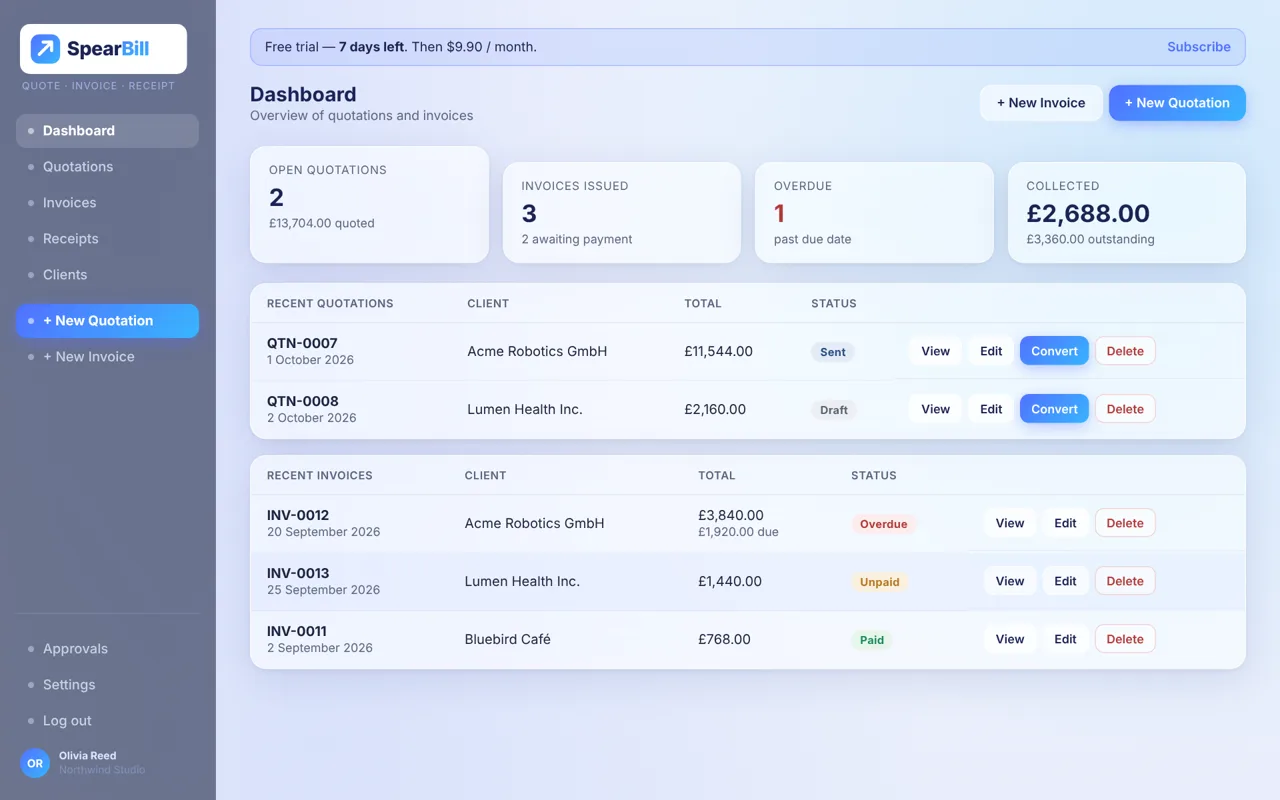Screen dimensions: 1280x800
Task: Navigate to Clients in the sidebar
Action: (107, 275)
